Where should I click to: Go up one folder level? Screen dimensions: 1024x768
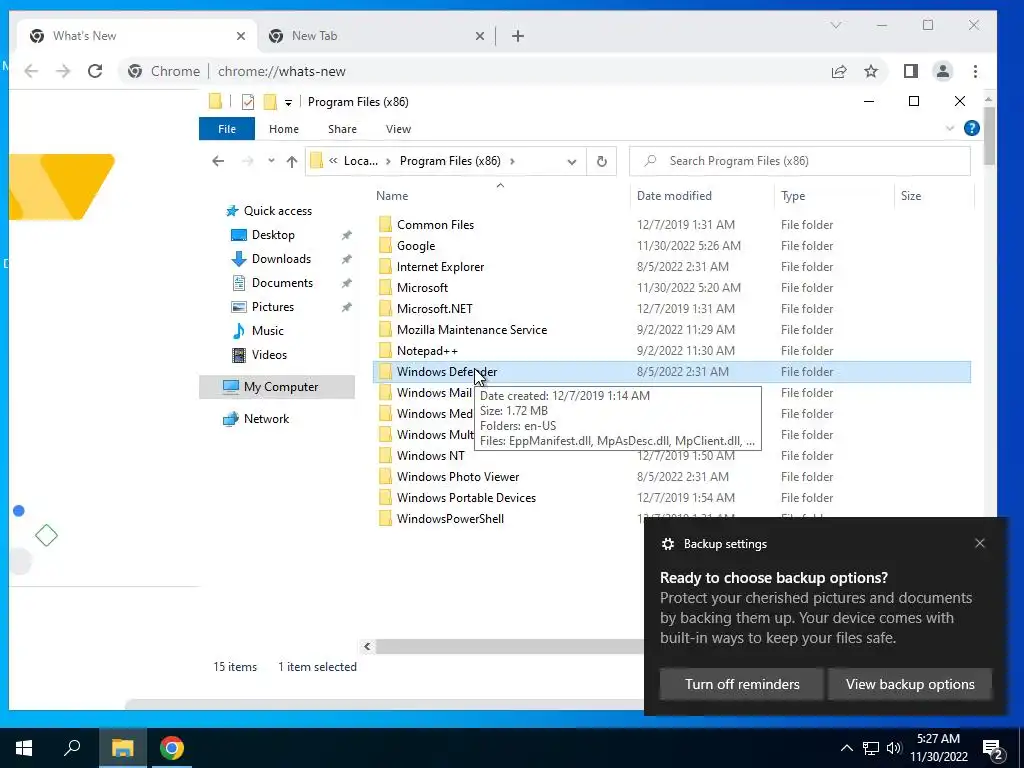(x=292, y=161)
